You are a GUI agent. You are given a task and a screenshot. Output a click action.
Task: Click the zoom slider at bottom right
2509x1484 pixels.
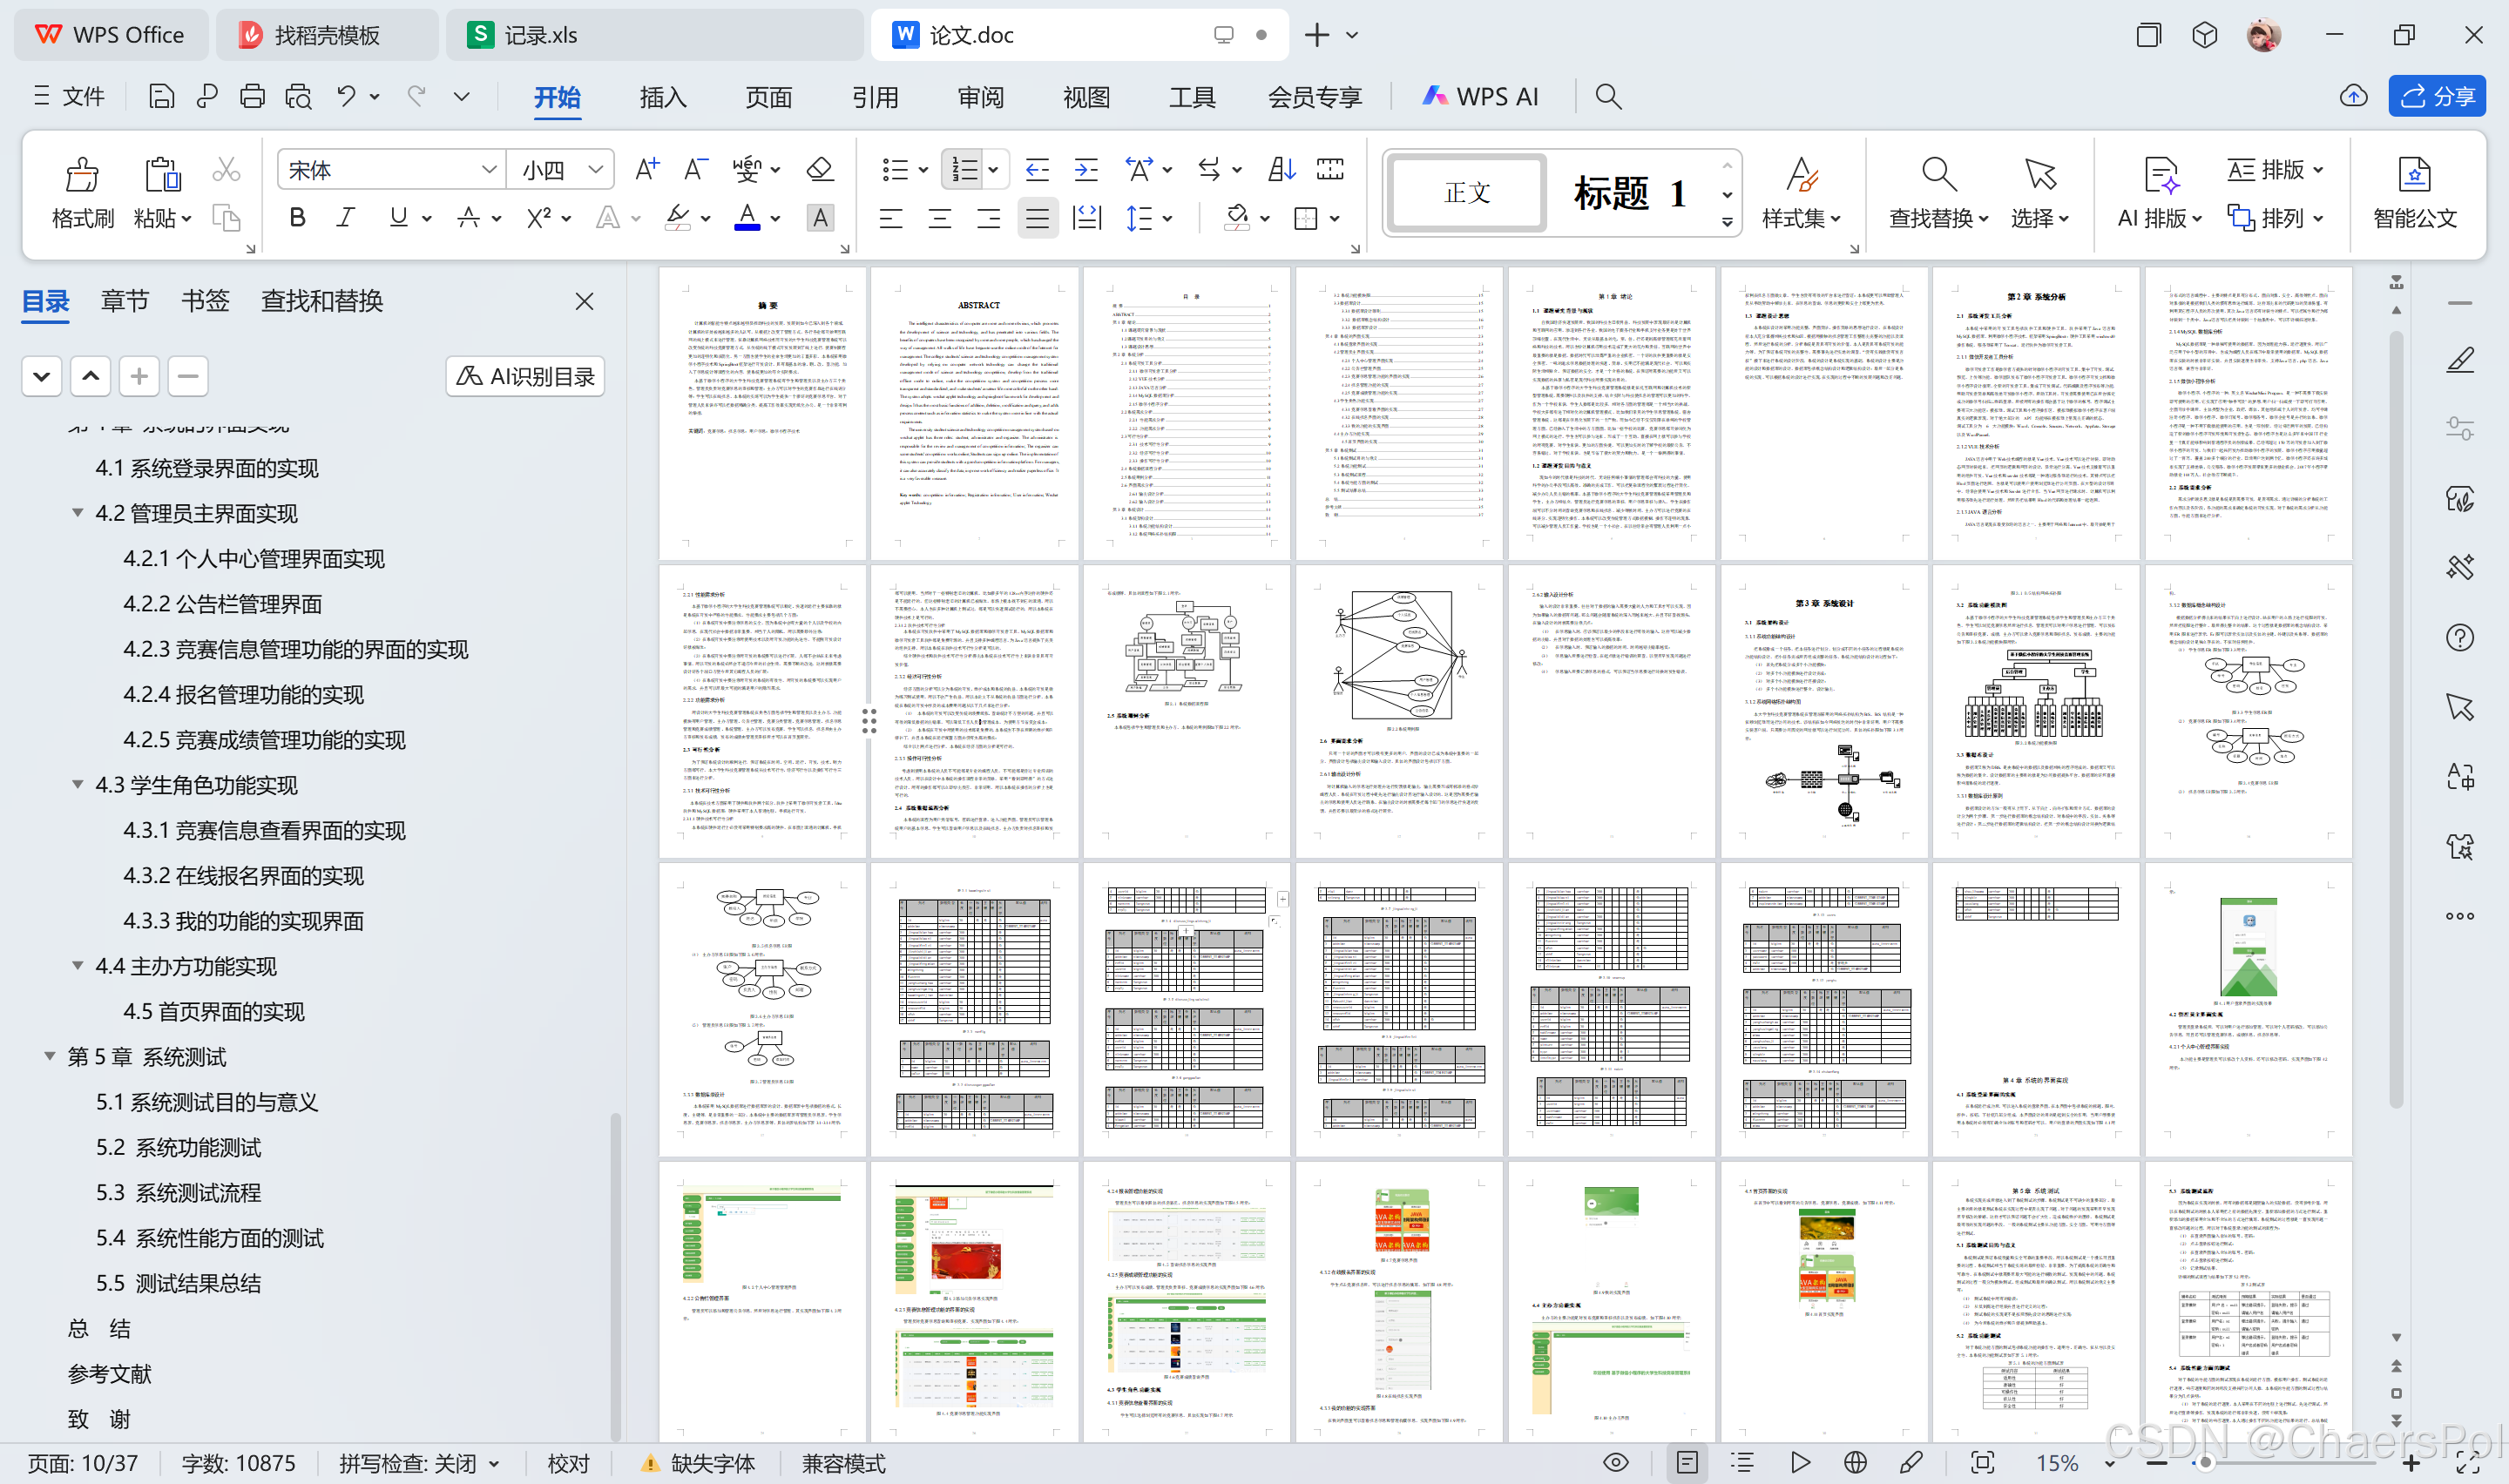tap(2205, 1463)
